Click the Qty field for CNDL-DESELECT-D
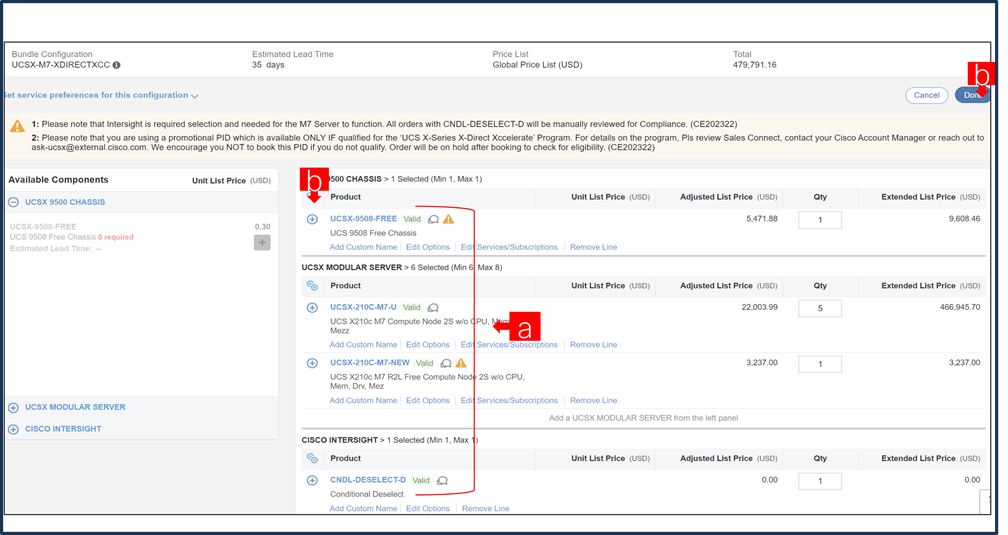1008x535 pixels. pyautogui.click(x=820, y=481)
